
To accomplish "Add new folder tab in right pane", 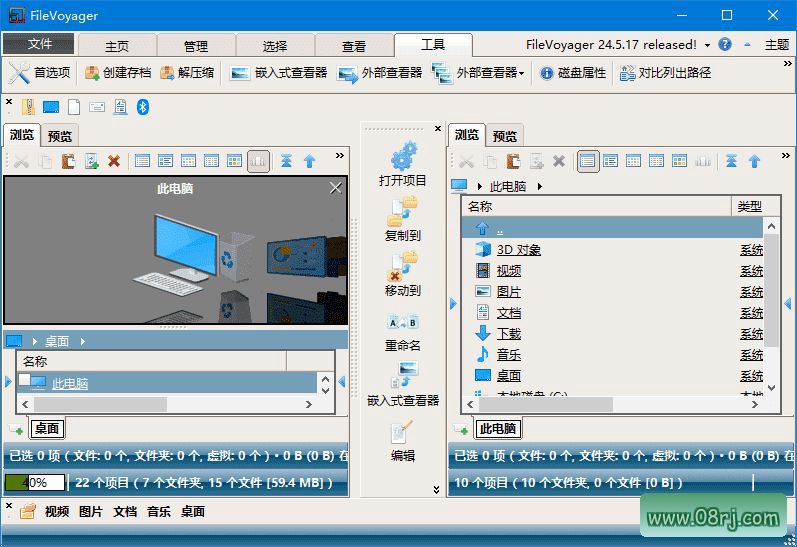I will pyautogui.click(x=462, y=430).
